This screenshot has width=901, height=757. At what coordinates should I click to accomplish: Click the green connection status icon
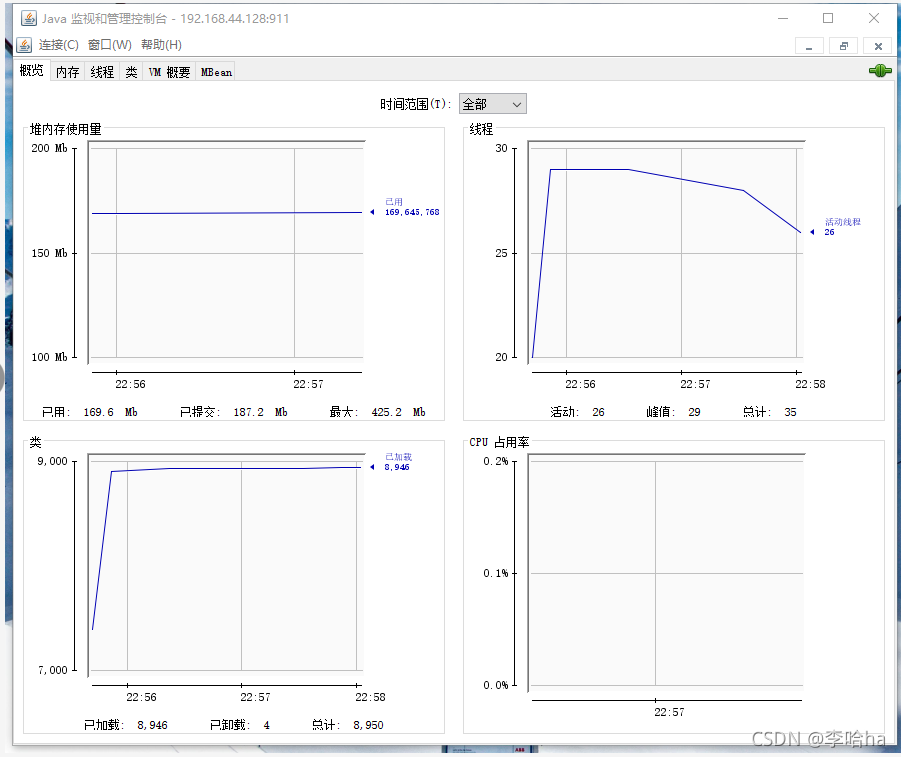tap(880, 71)
